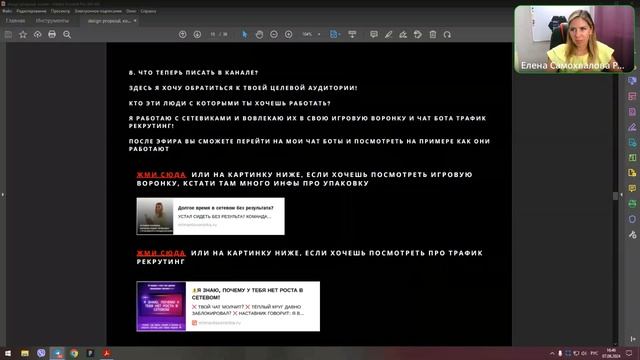This screenshot has height=360, width=640.
Task: Click the blue sidebar tool icon
Action: click(x=632, y=142)
